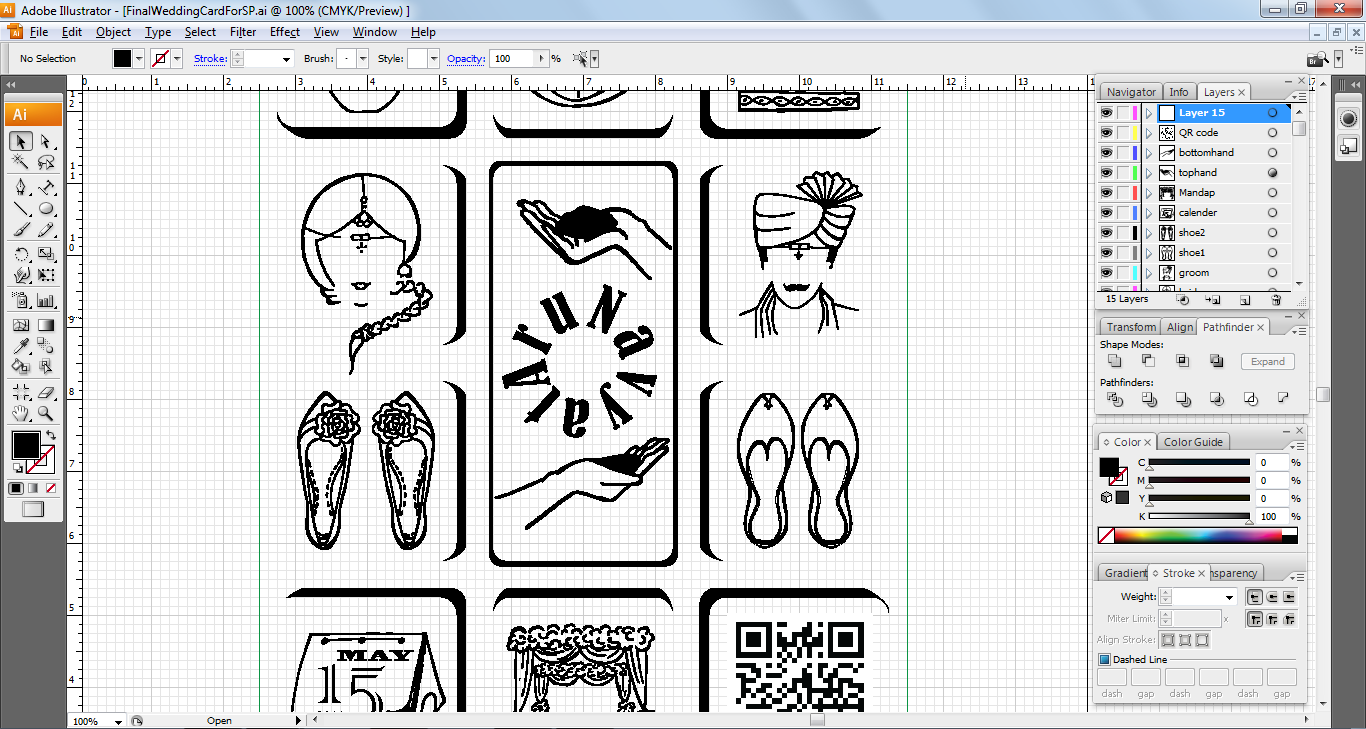1366x729 pixels.
Task: Click Create New Sublayer icon in Layers
Action: coord(1213,299)
